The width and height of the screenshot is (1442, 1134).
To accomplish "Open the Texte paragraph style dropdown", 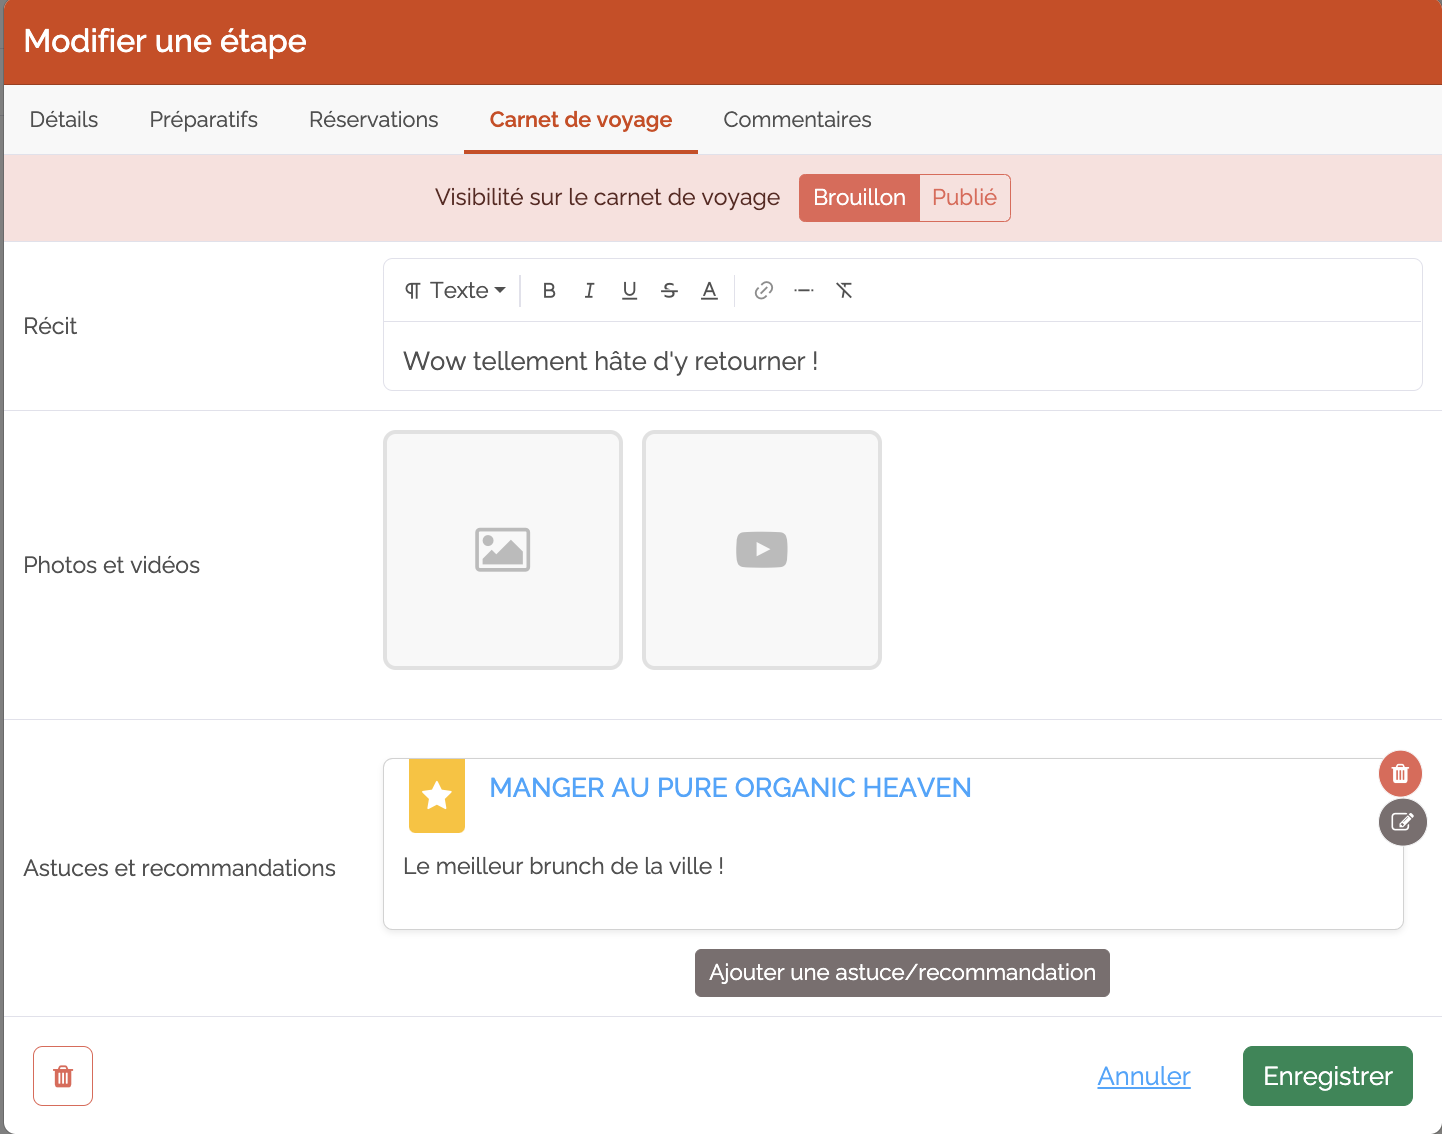I will coord(455,290).
